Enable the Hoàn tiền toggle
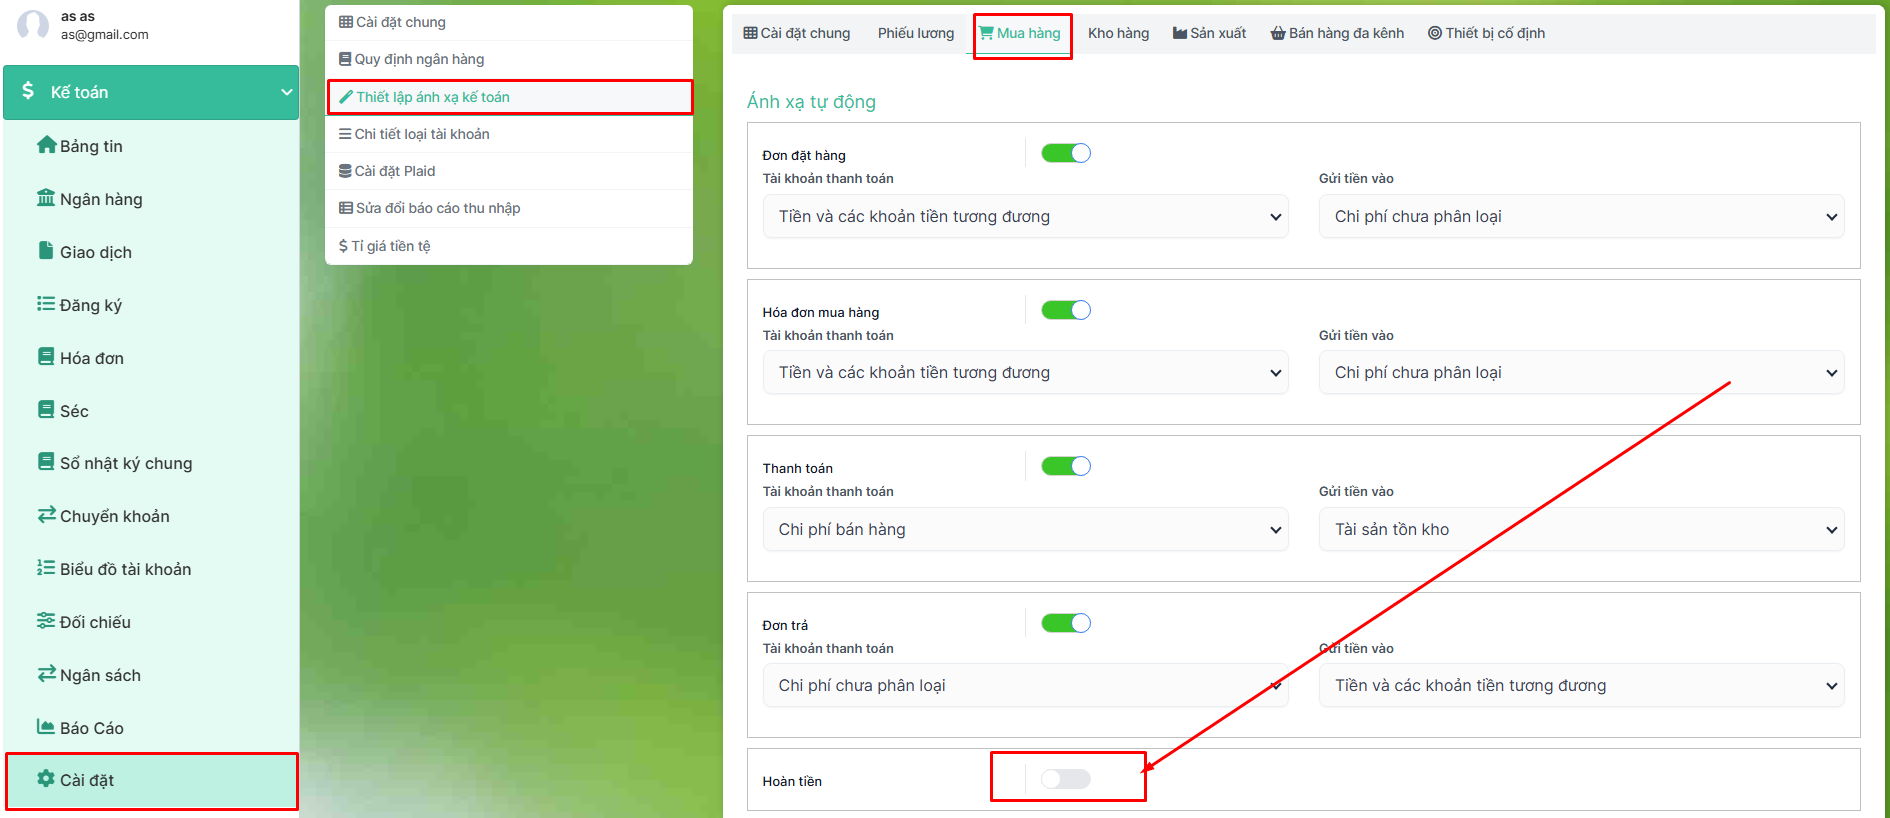This screenshot has height=818, width=1890. tap(1066, 779)
